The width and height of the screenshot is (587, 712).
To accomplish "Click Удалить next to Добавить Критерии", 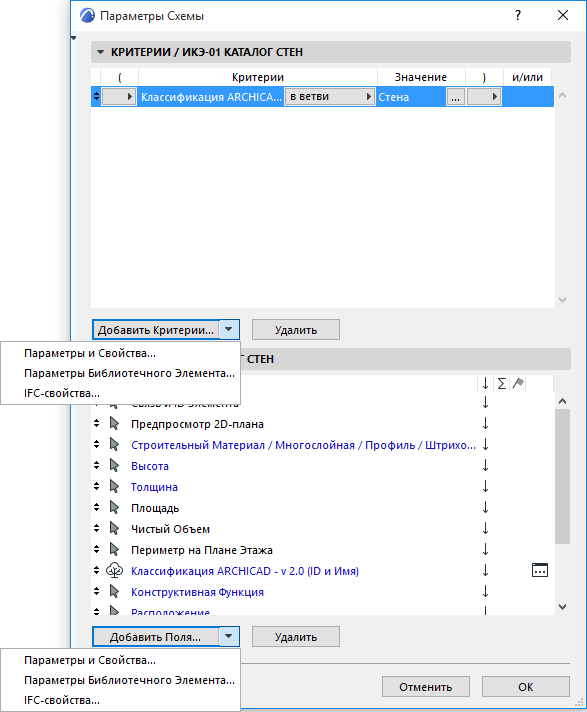I will 296,330.
